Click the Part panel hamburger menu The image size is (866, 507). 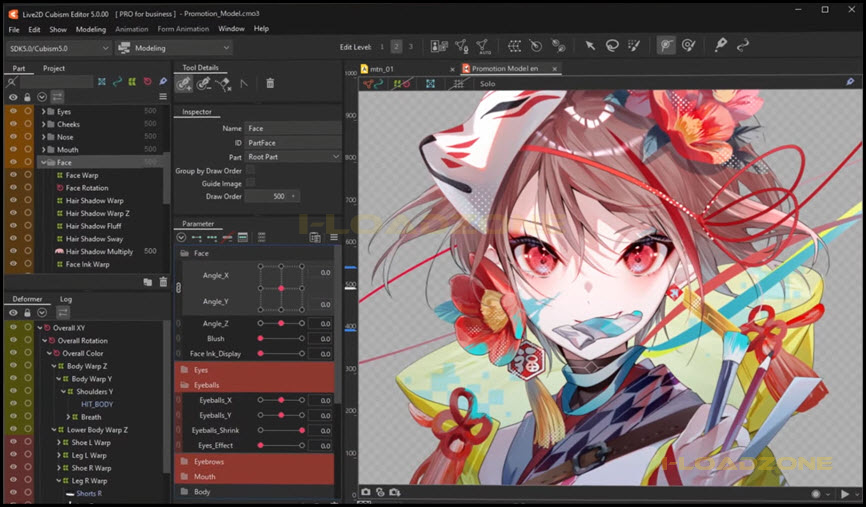pyautogui.click(x=163, y=97)
